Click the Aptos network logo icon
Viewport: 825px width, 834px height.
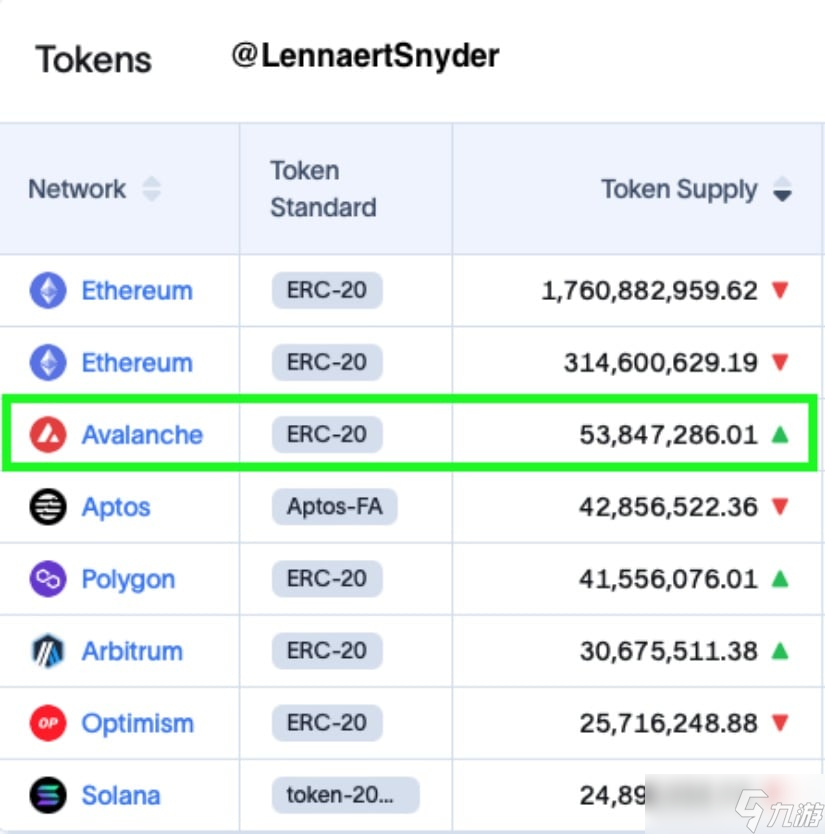[47, 507]
